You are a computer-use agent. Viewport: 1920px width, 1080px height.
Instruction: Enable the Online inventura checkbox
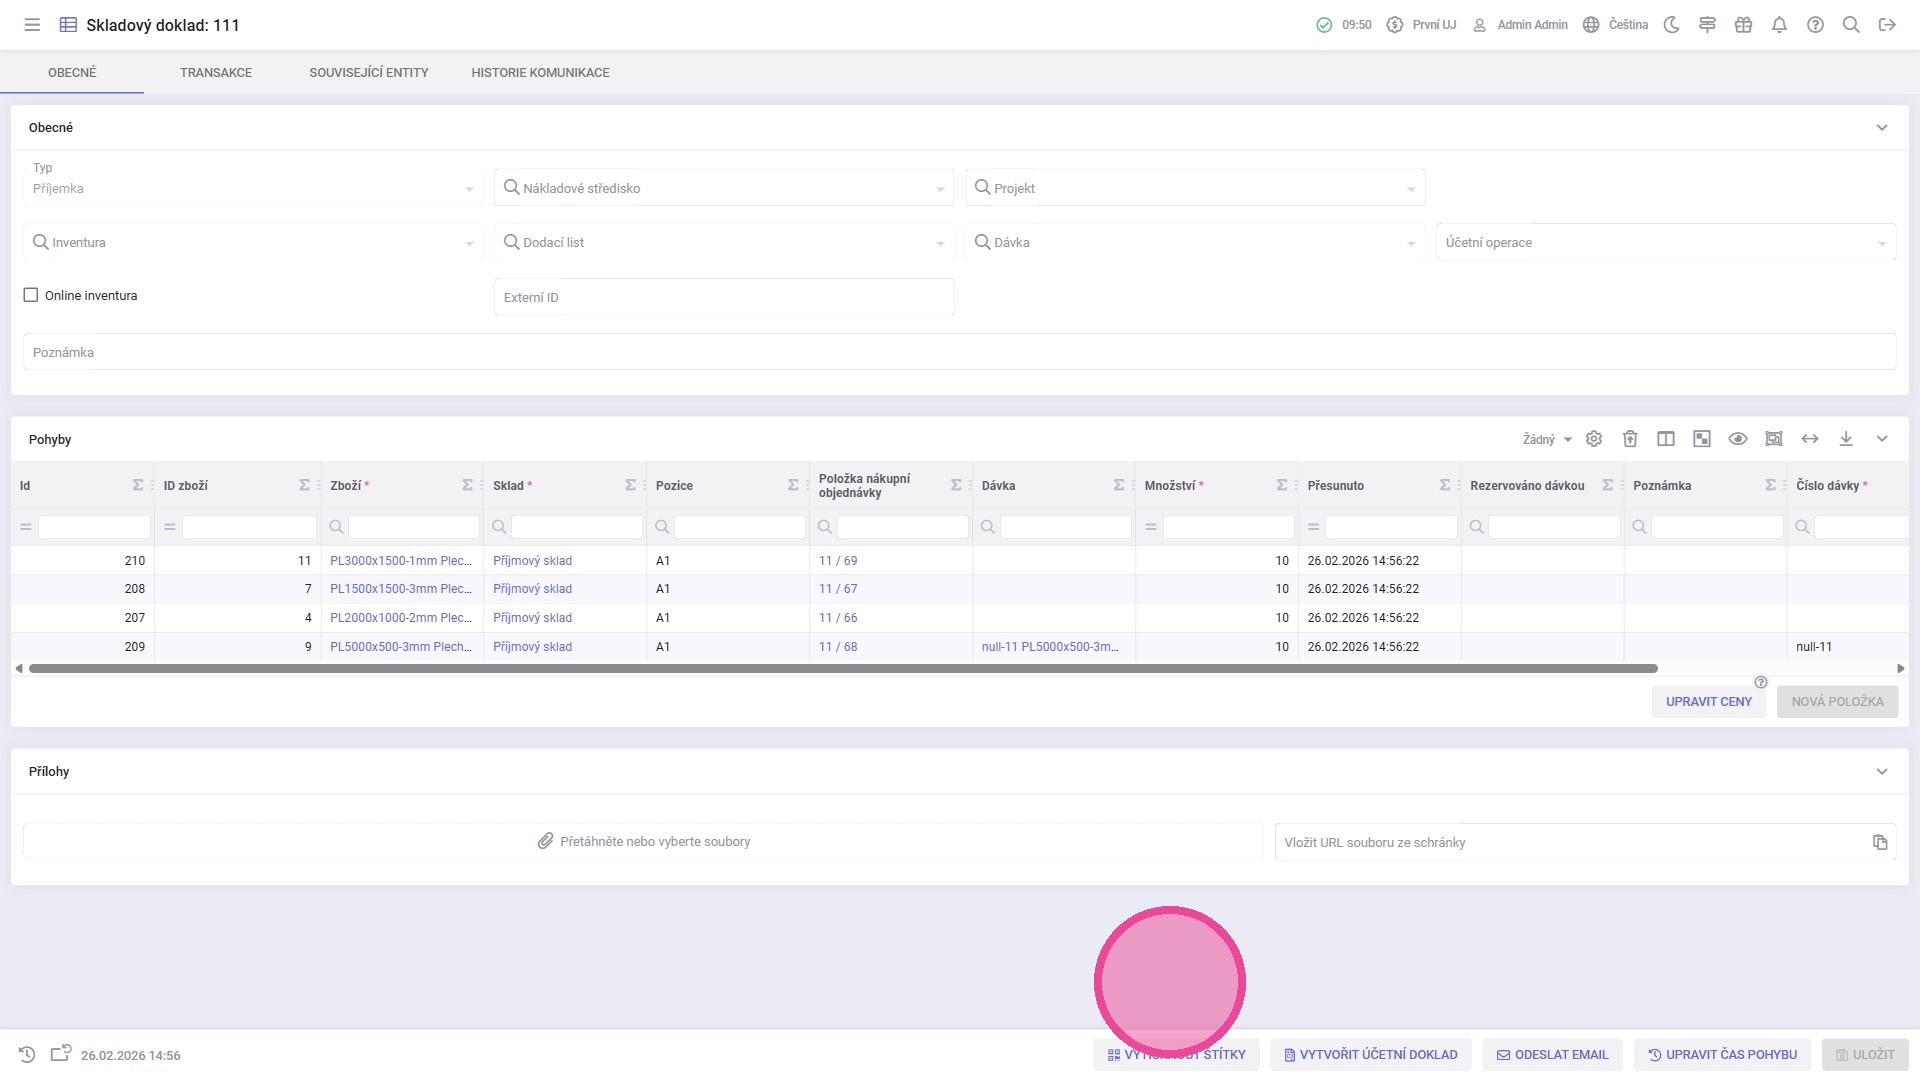pos(31,295)
